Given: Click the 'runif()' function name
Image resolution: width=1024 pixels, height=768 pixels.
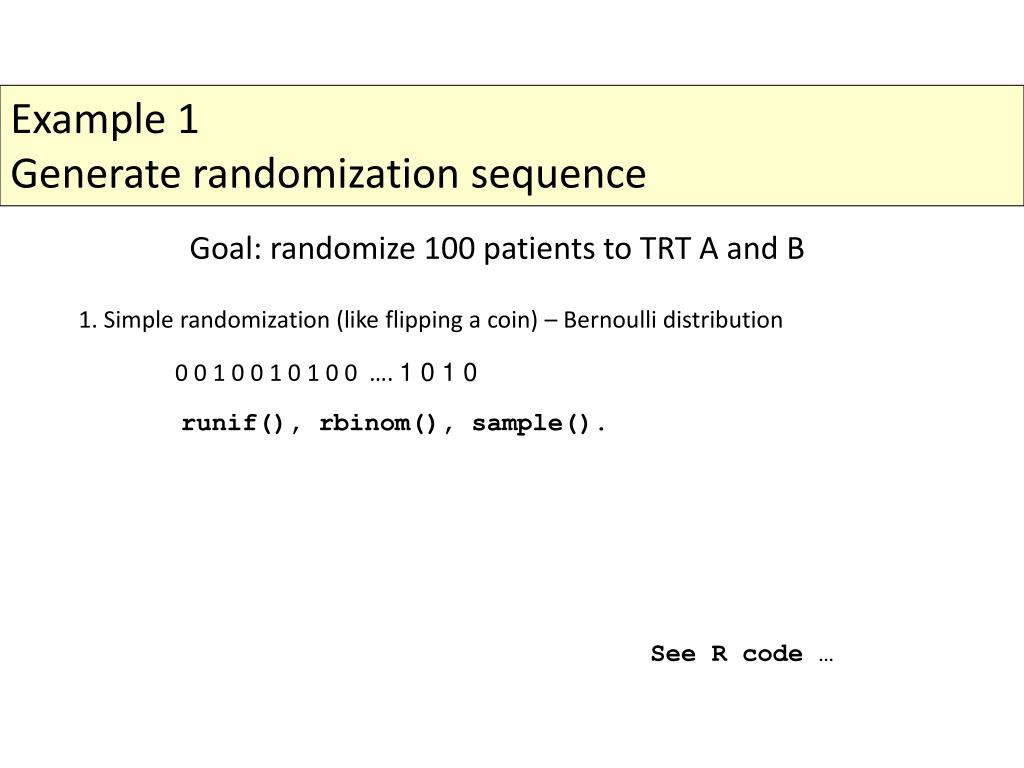Looking at the screenshot, I should [x=233, y=423].
